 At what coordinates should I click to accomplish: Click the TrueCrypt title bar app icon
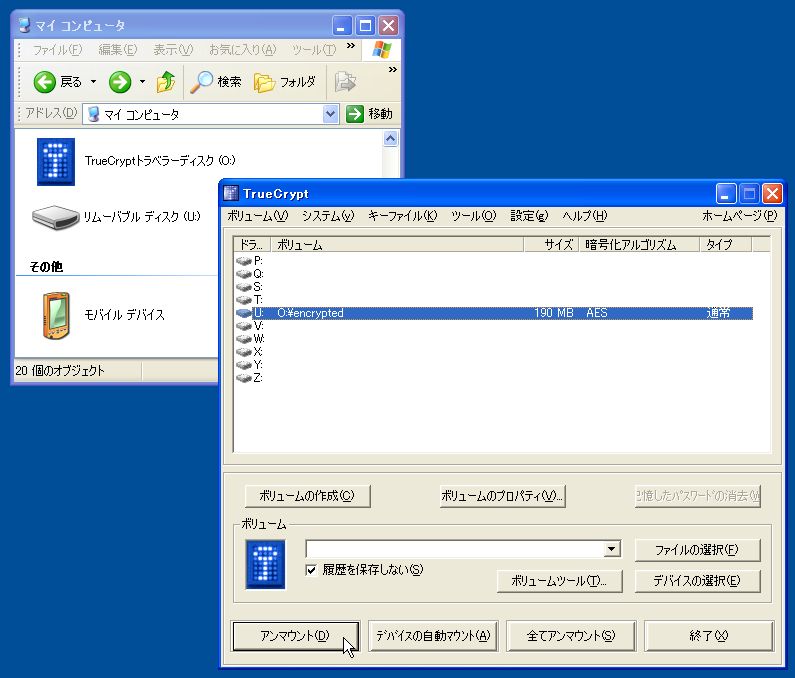tap(231, 193)
